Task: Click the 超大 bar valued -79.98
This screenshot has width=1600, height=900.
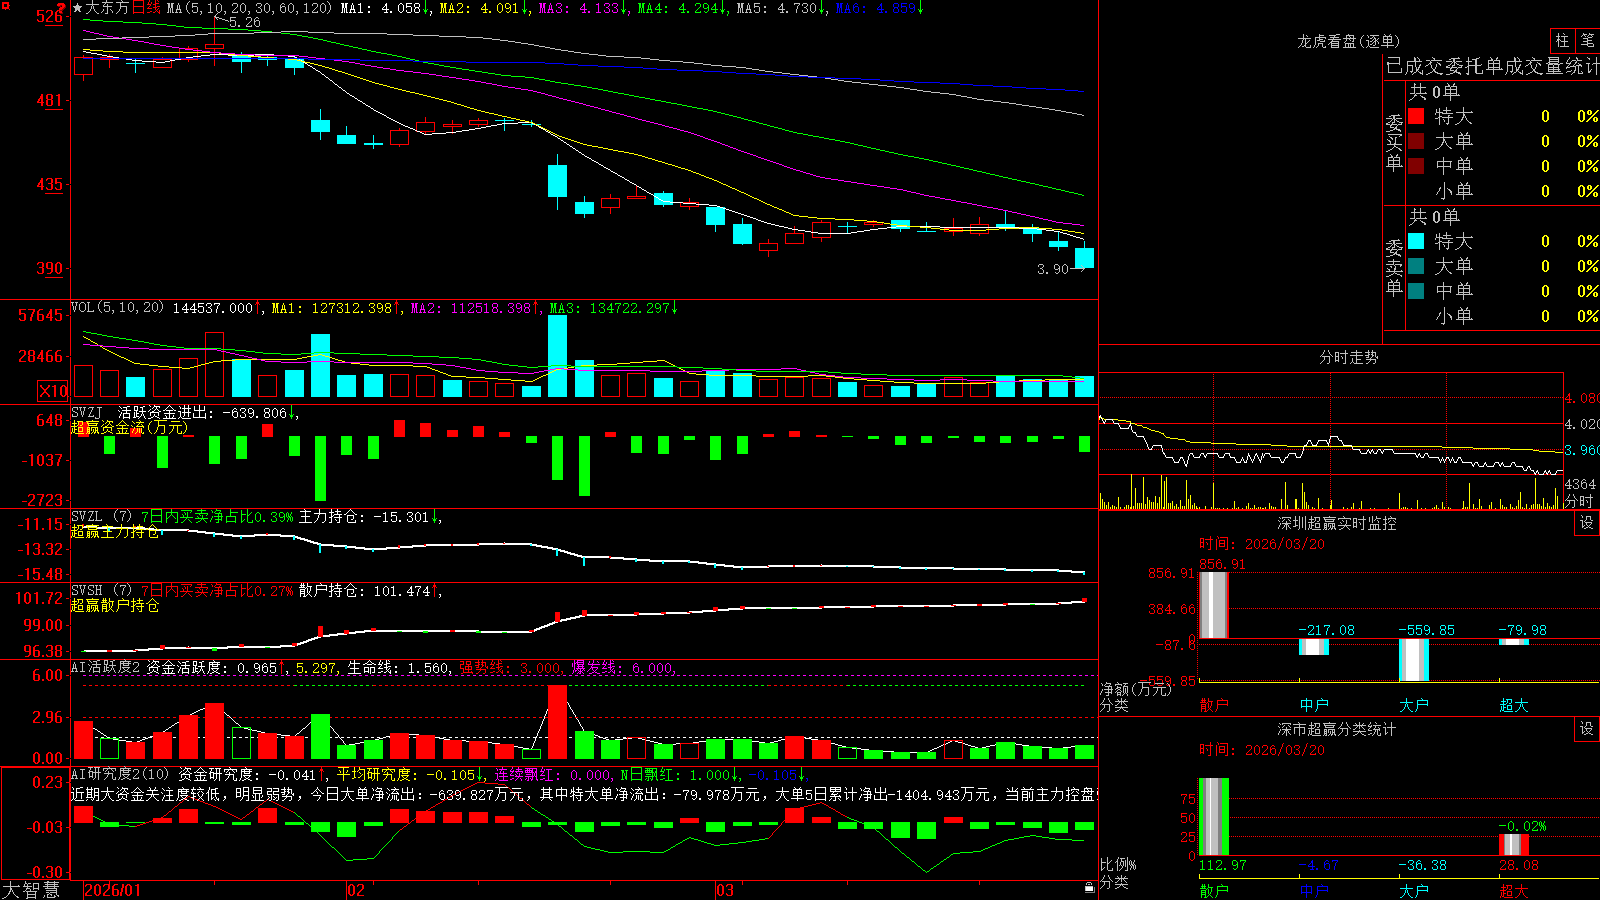Action: [x=1513, y=642]
